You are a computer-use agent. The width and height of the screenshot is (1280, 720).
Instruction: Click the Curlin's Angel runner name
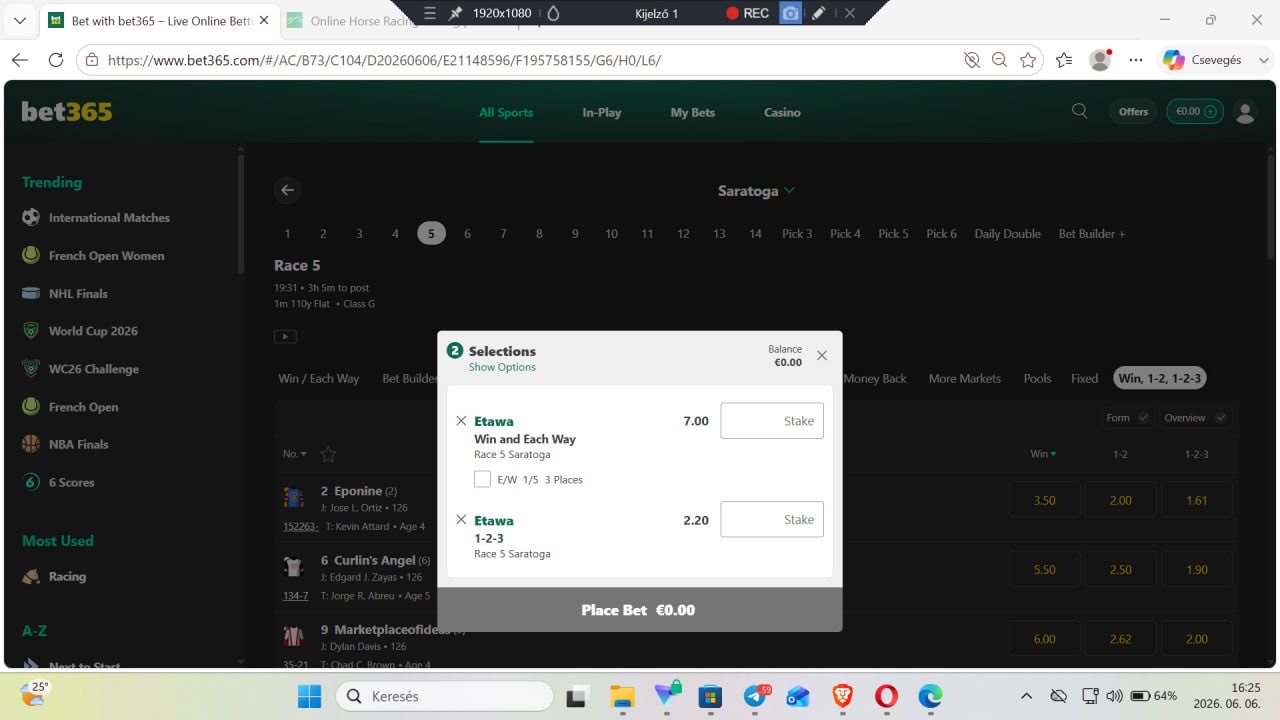375,561
